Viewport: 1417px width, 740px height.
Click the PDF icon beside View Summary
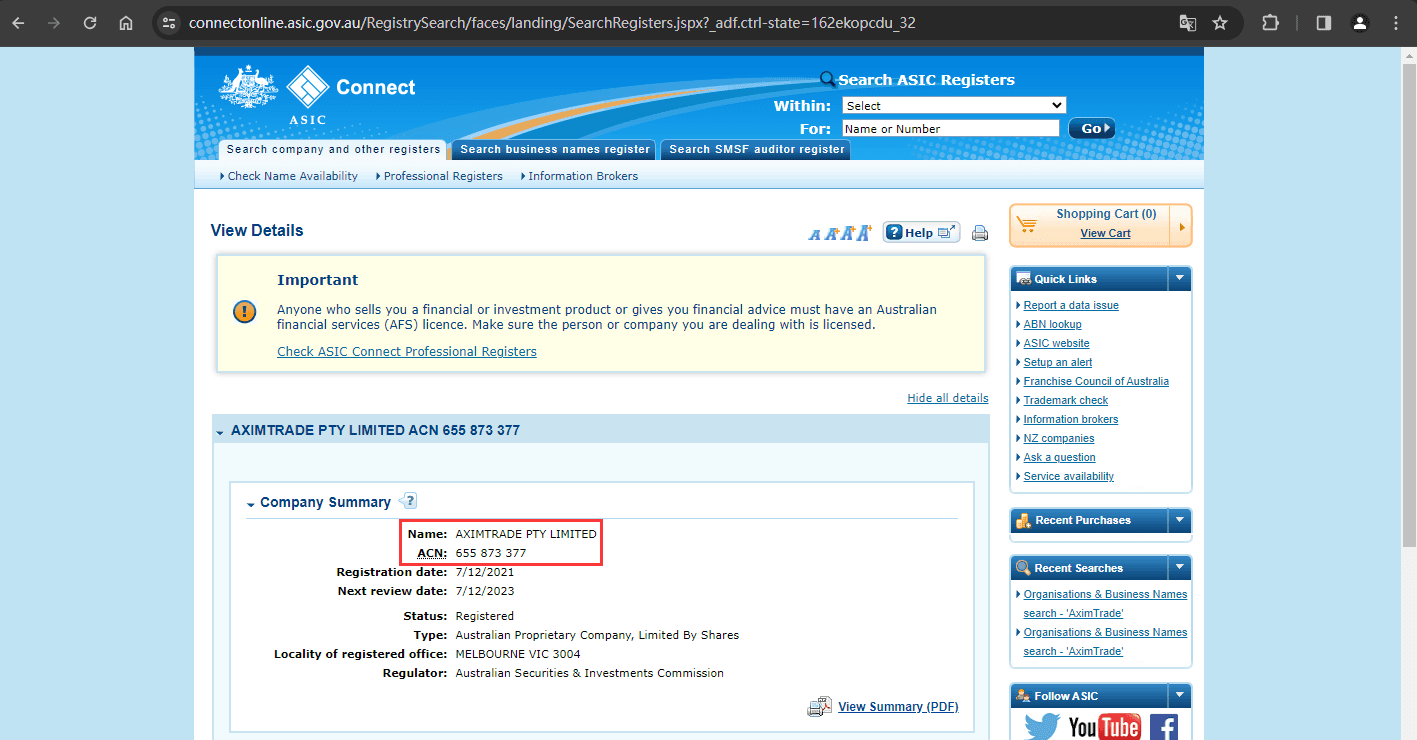tap(820, 707)
